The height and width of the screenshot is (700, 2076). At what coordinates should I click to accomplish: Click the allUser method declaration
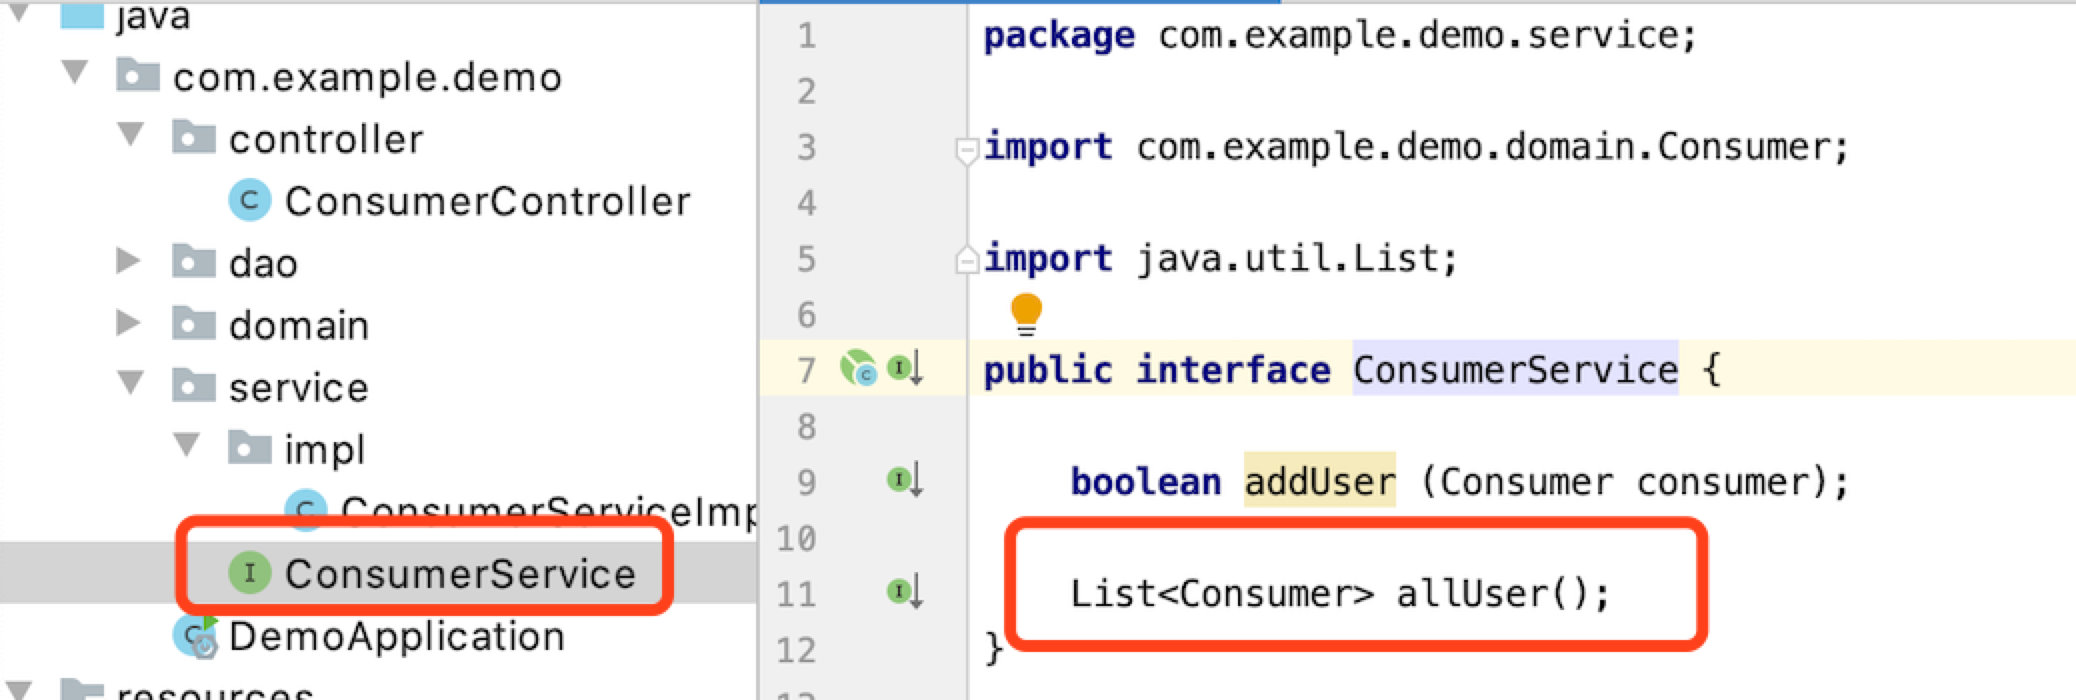[x=1339, y=593]
